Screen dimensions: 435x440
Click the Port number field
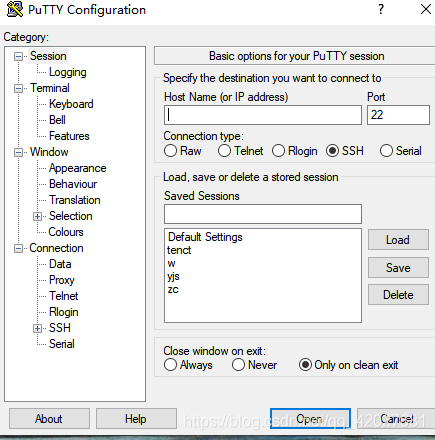tap(398, 115)
